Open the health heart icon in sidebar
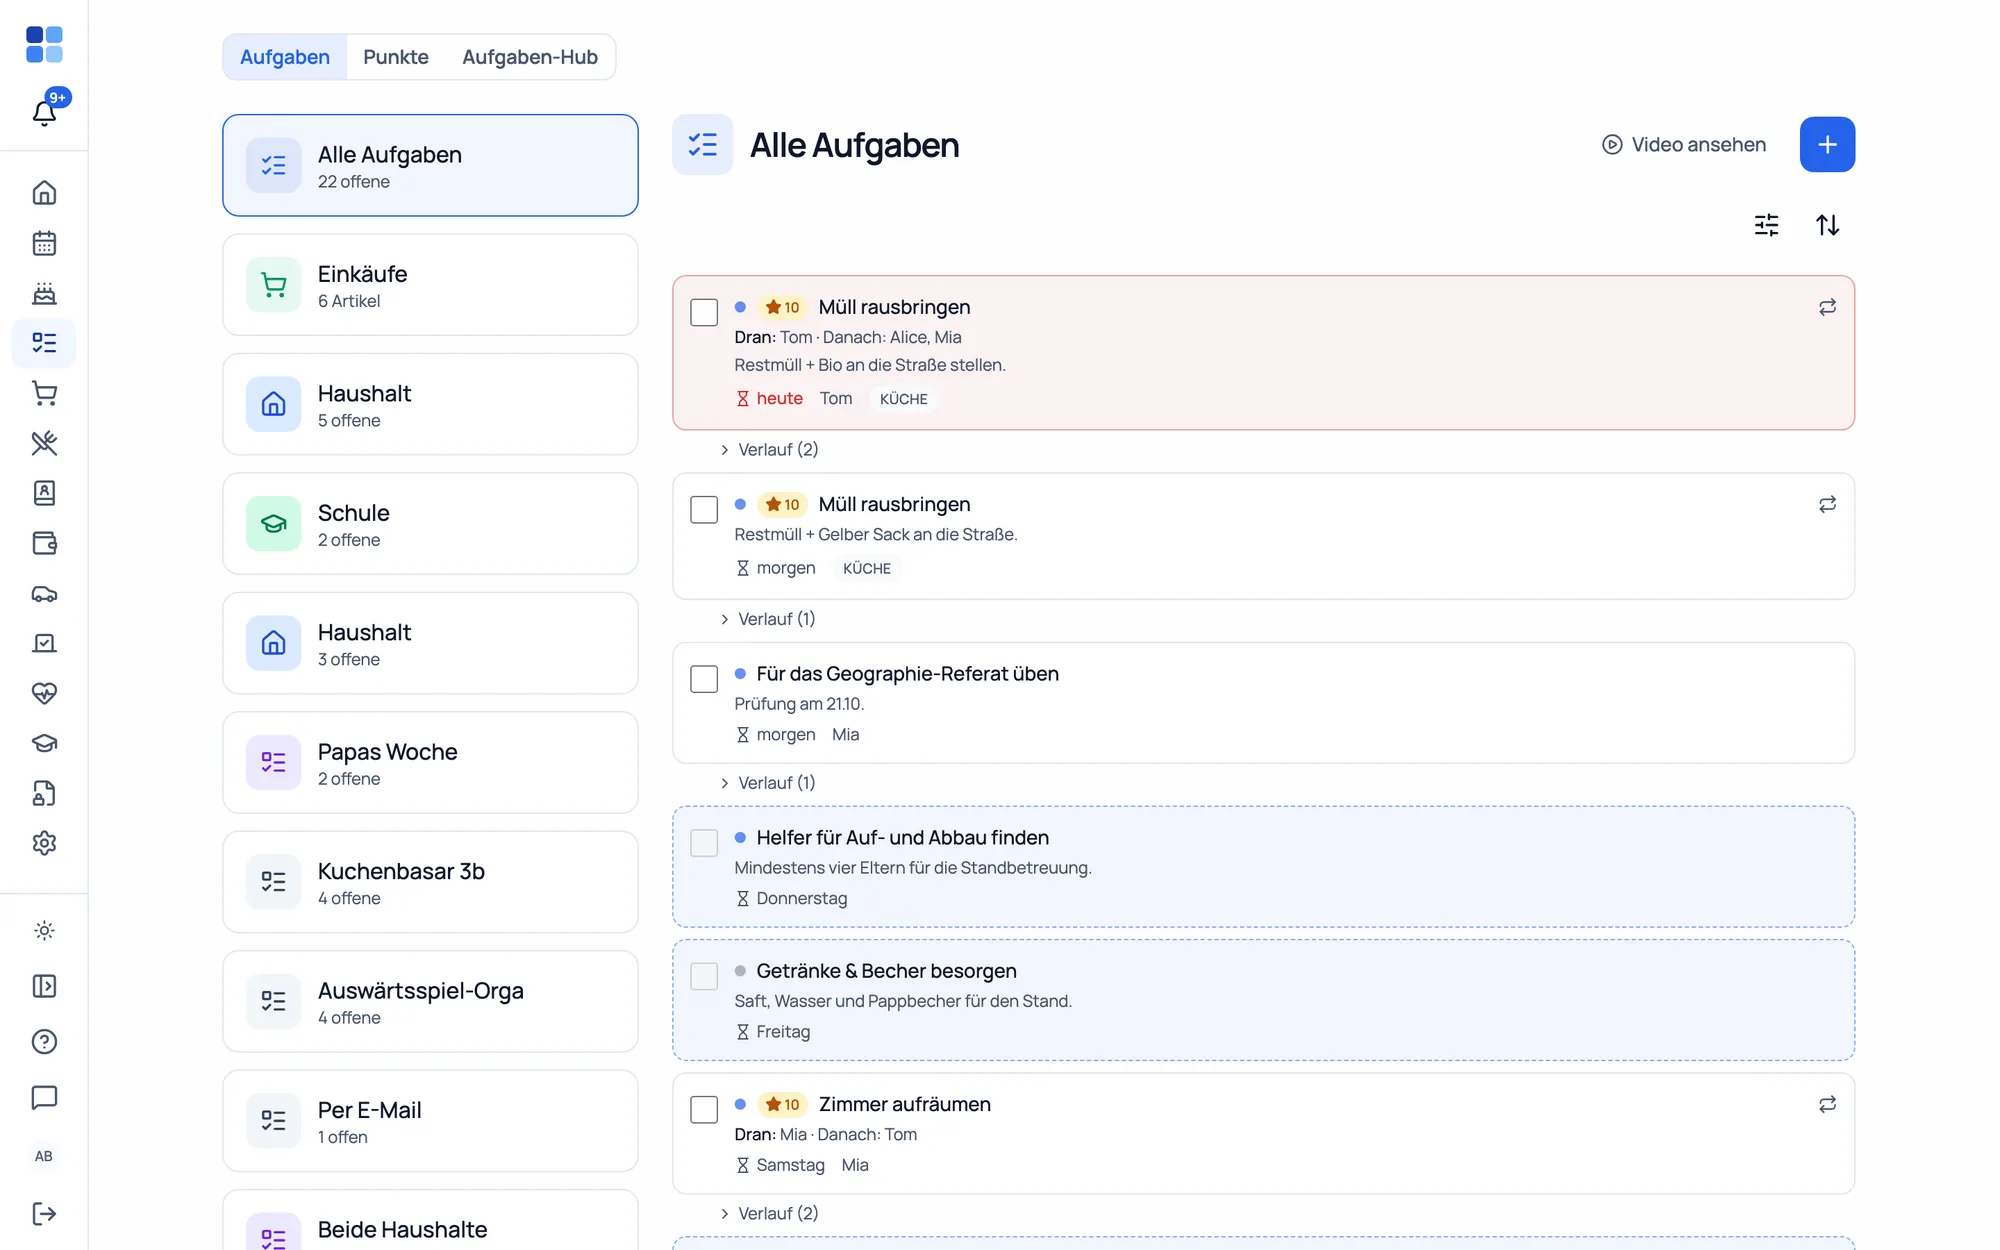 (x=44, y=693)
